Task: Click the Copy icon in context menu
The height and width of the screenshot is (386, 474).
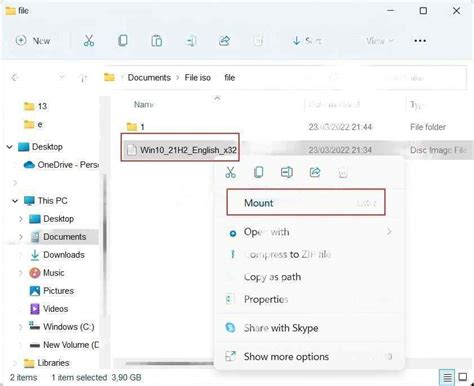Action: (x=259, y=172)
